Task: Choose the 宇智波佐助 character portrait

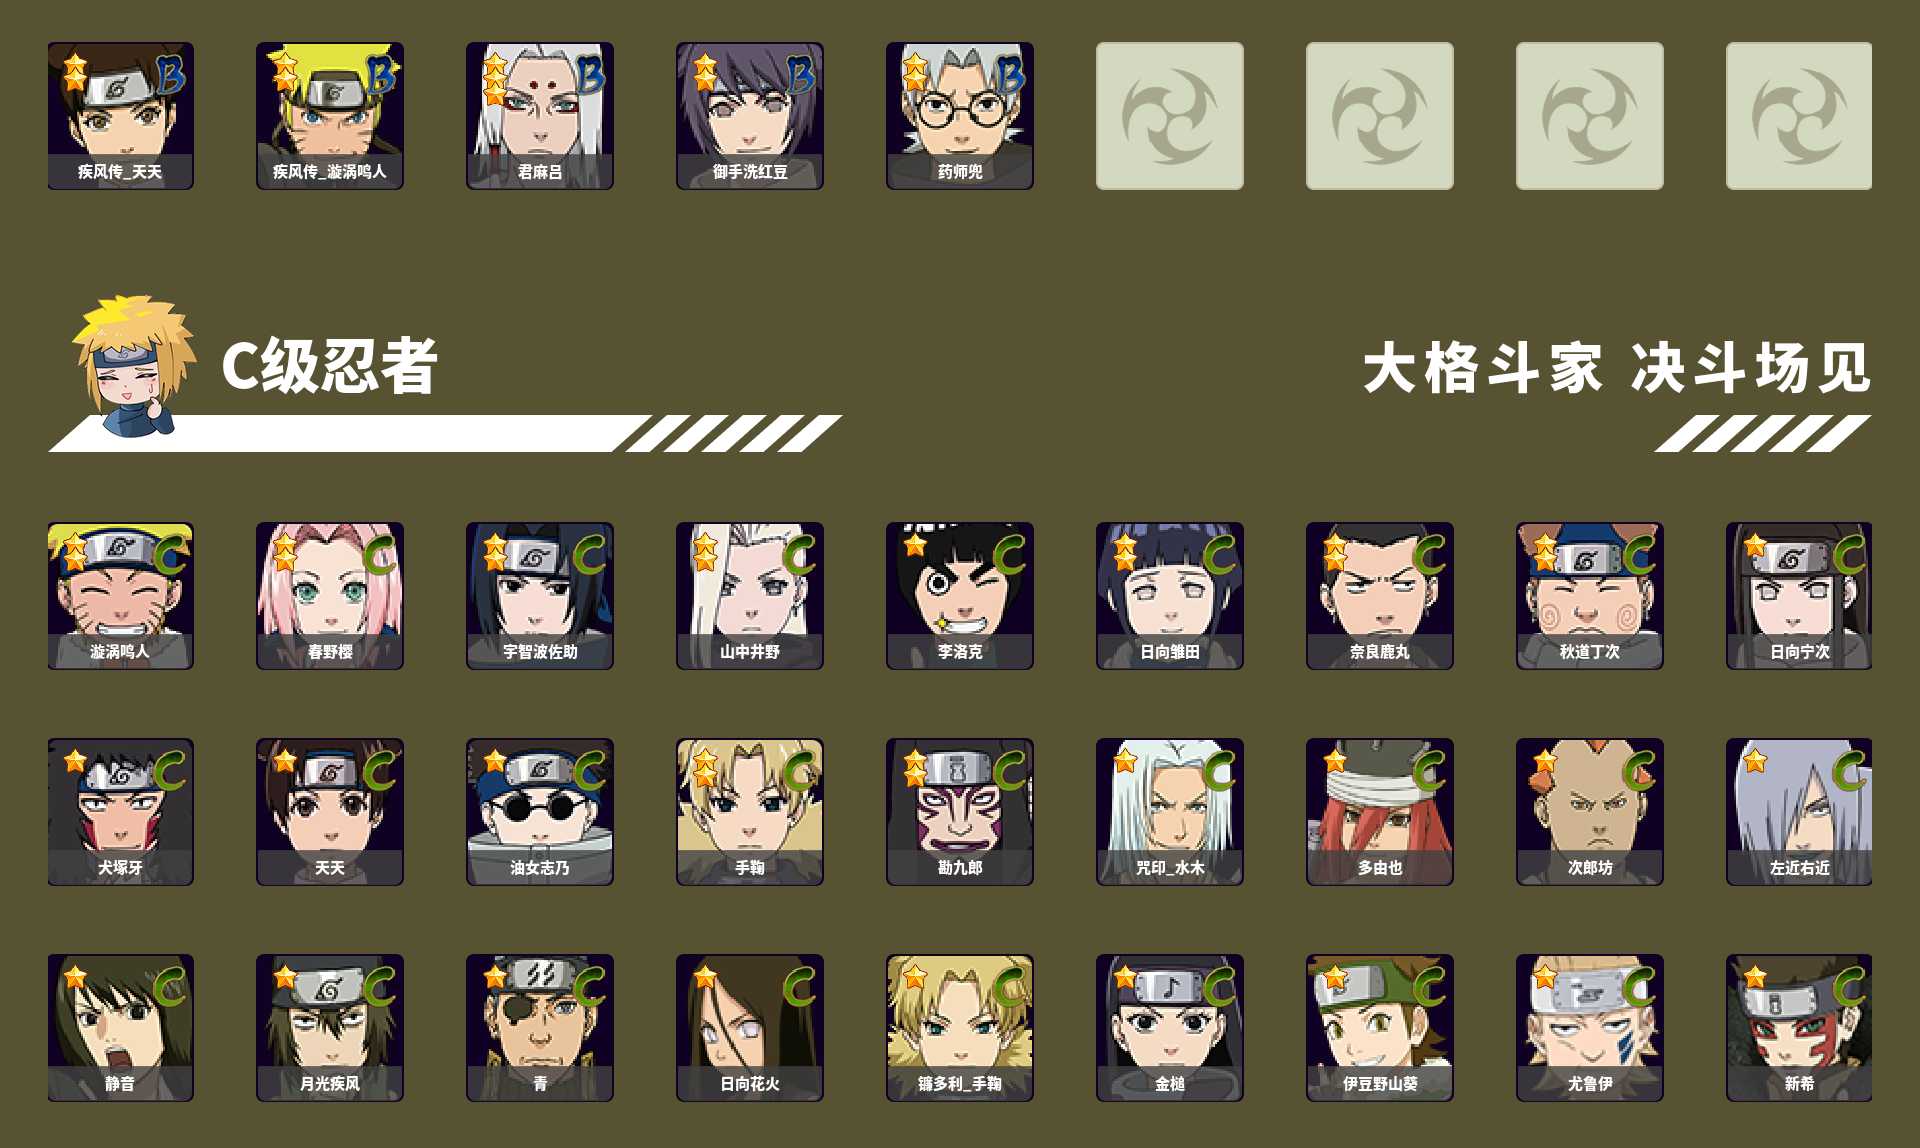Action: 540,596
